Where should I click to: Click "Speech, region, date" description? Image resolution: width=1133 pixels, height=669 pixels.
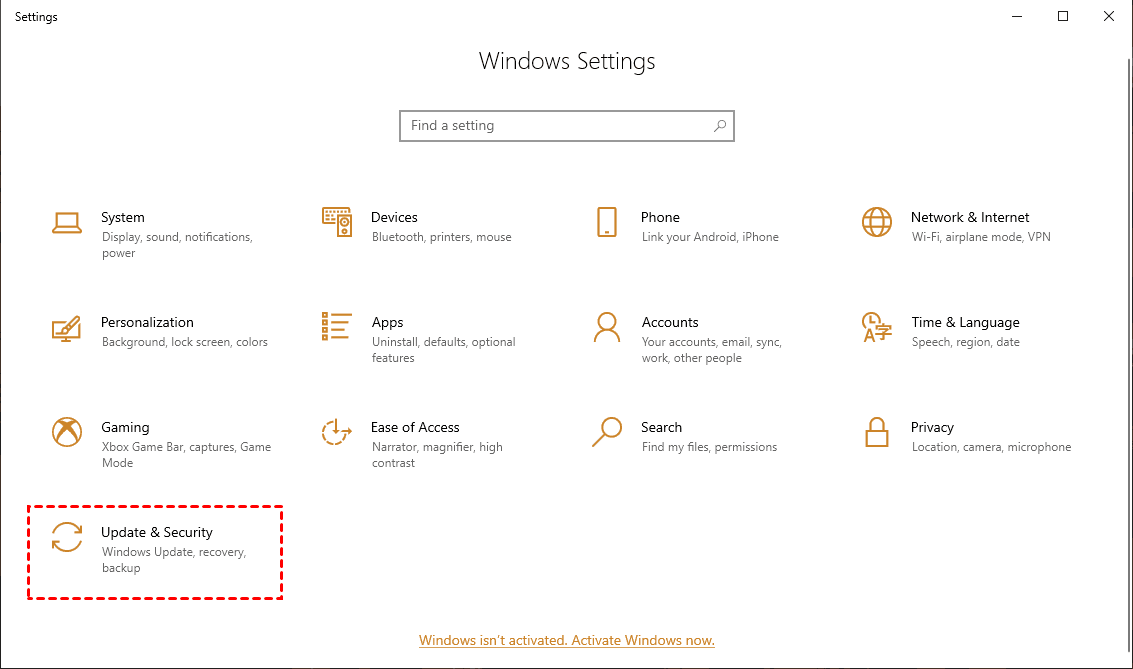(965, 342)
